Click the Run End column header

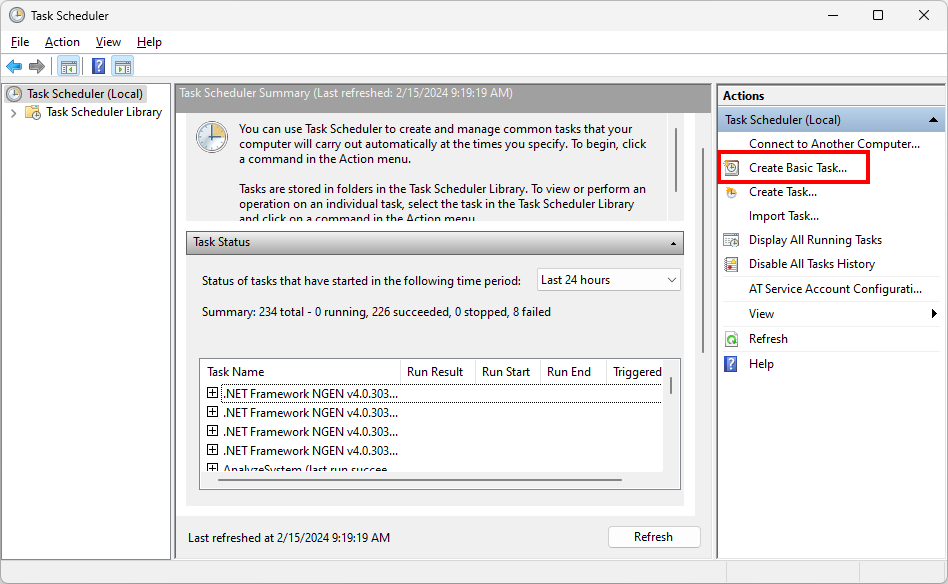pos(573,372)
